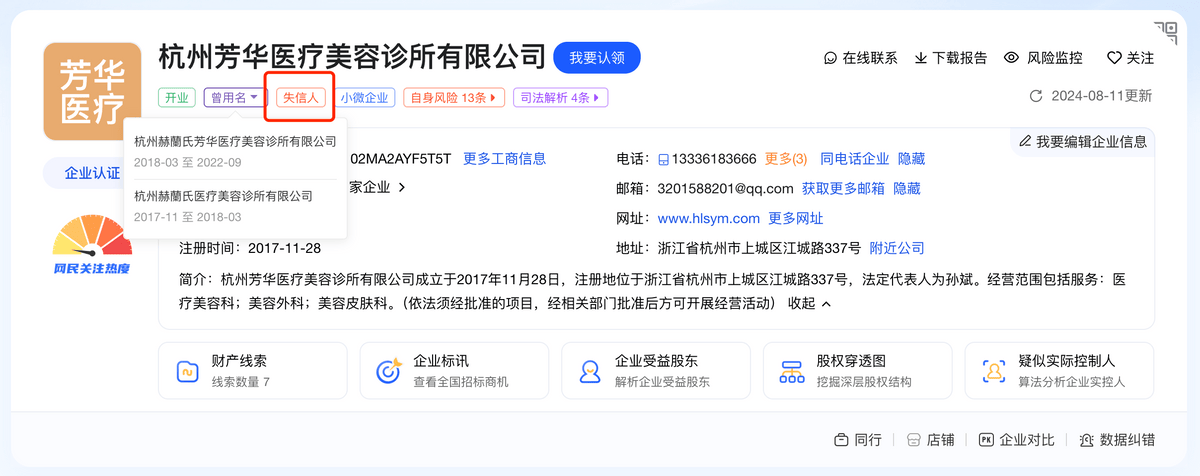
Task: Expand the 家企业 chevron arrow
Action: (x=401, y=187)
